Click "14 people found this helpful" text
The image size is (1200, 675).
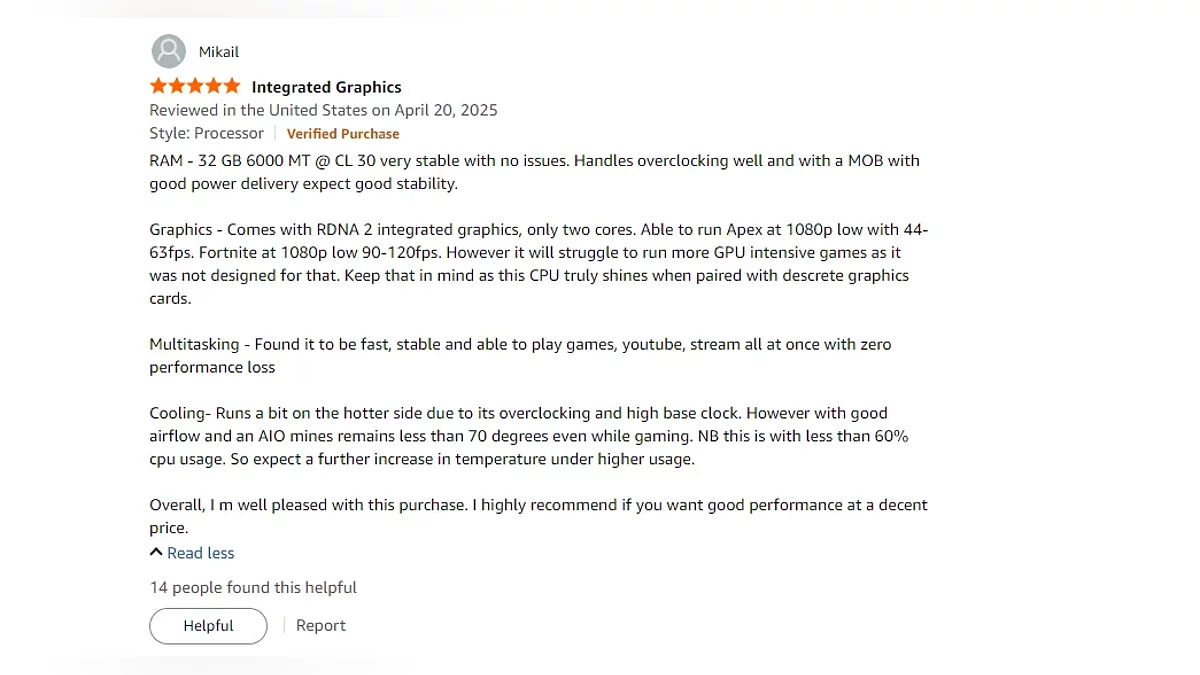click(x=253, y=588)
